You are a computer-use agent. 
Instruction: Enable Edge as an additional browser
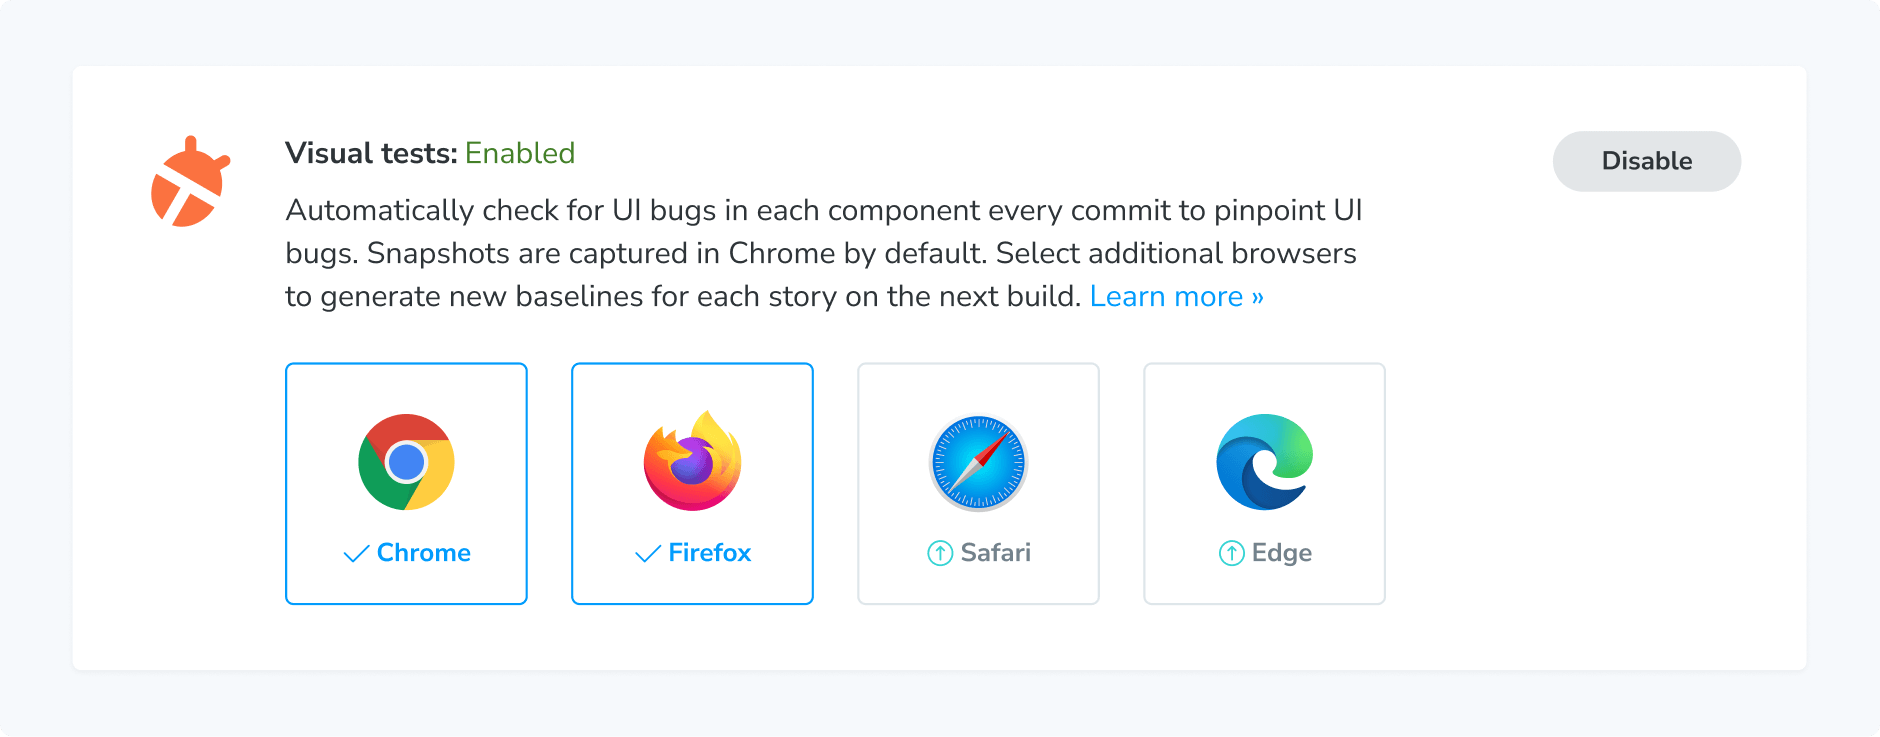pos(1264,484)
